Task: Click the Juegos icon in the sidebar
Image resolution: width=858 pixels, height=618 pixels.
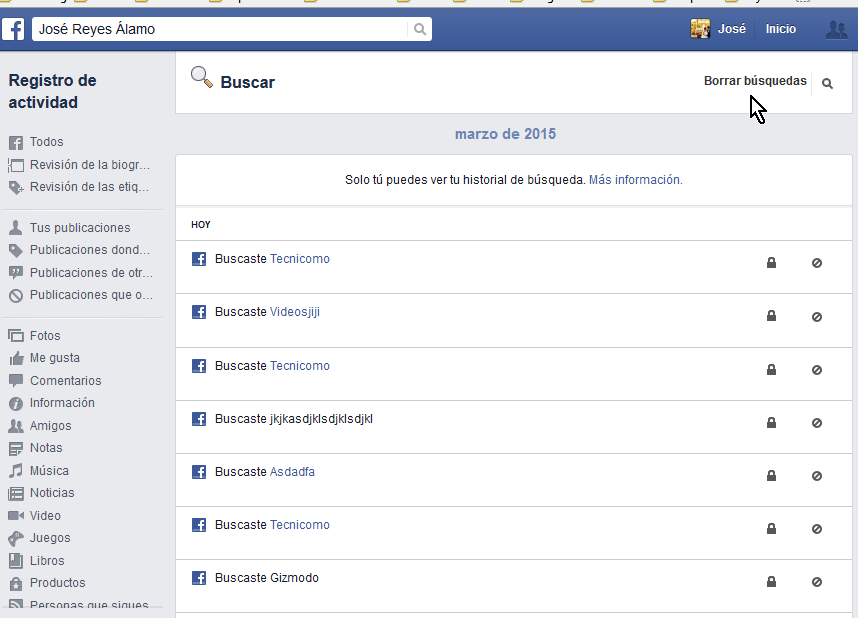Action: pyautogui.click(x=16, y=538)
